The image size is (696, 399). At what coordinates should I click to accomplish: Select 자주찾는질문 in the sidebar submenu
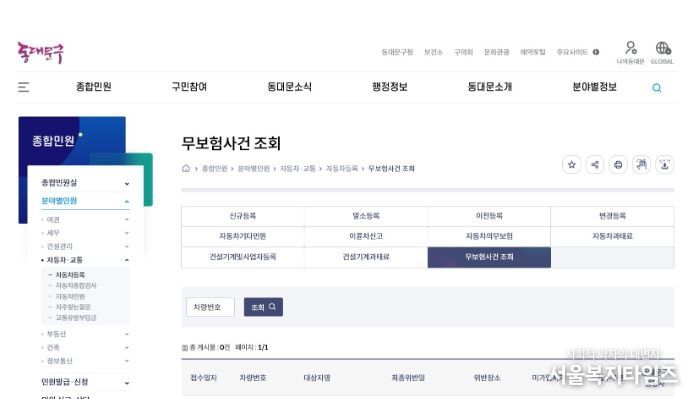pyautogui.click(x=73, y=307)
